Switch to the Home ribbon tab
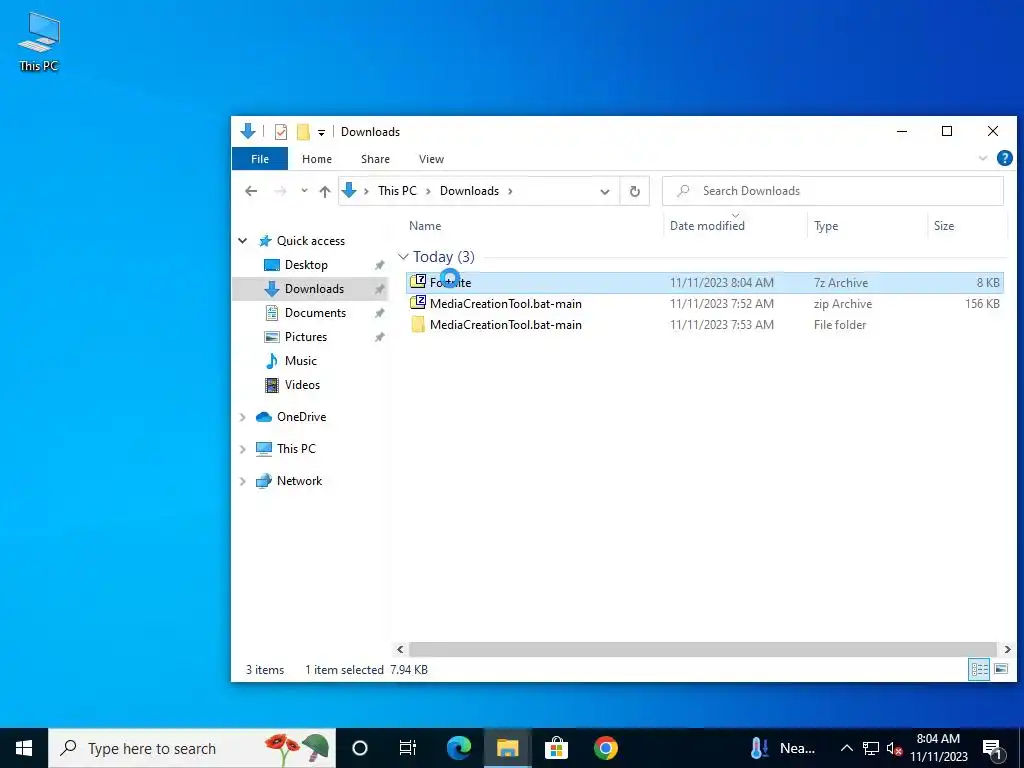The height and width of the screenshot is (768, 1024). 317,159
